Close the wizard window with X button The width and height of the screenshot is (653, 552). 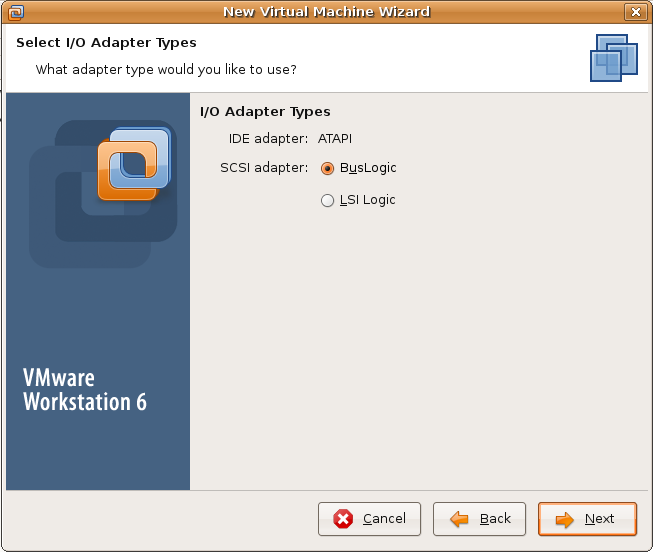[636, 12]
